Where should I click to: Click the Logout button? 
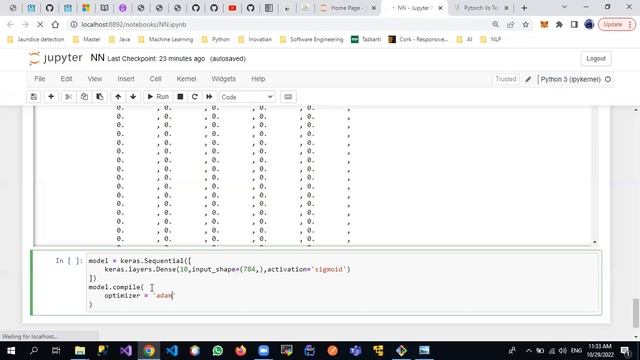(596, 59)
